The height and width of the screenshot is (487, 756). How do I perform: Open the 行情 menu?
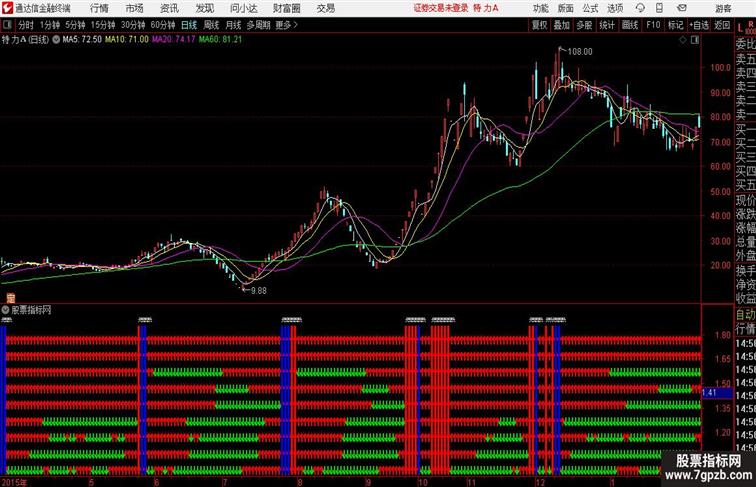coord(99,8)
